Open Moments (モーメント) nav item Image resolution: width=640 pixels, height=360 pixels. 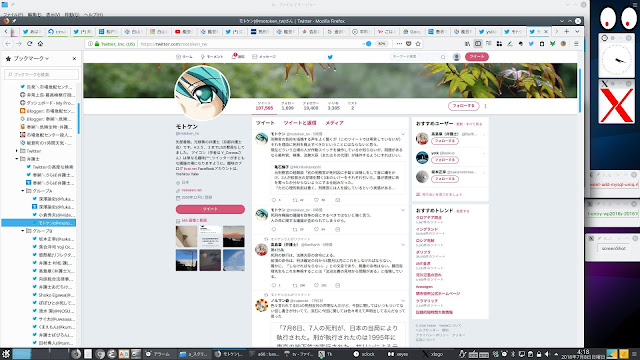click(x=212, y=57)
